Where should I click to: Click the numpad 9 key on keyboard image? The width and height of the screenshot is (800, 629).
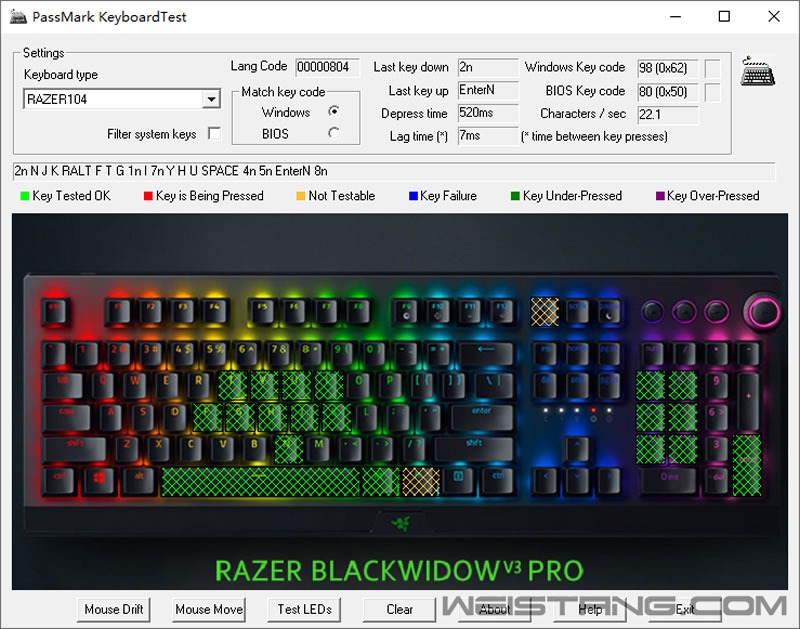click(716, 384)
